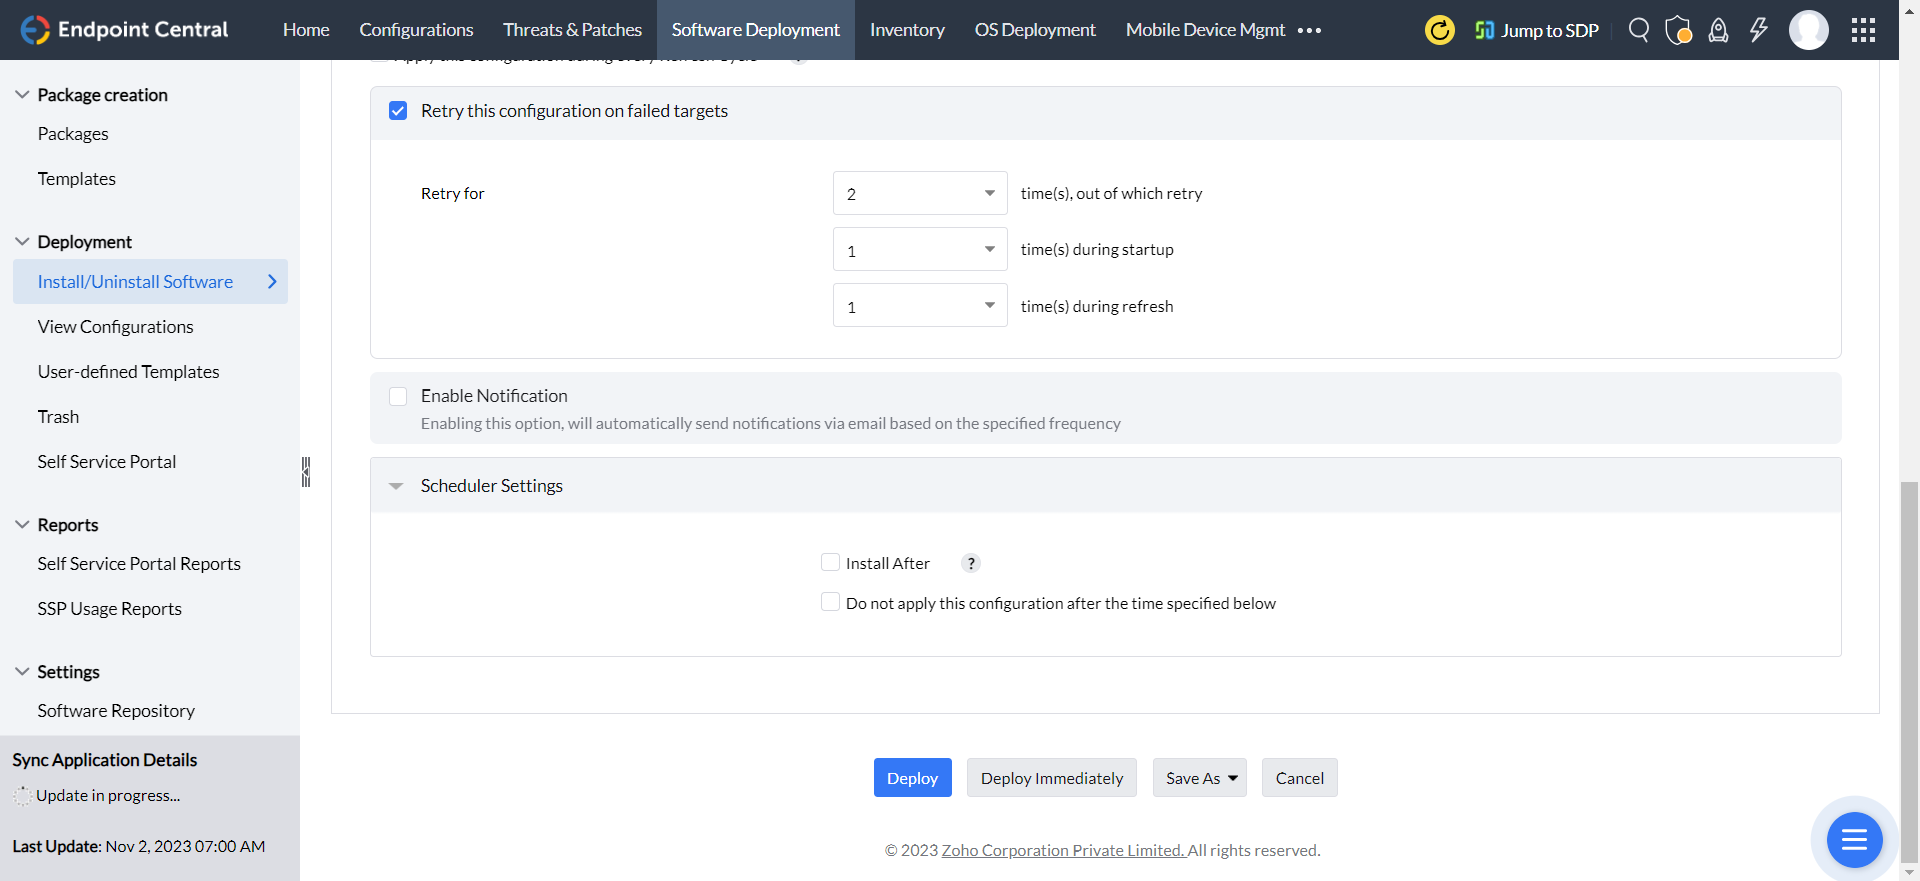Enable the Enable Notification checkbox

[398, 396]
